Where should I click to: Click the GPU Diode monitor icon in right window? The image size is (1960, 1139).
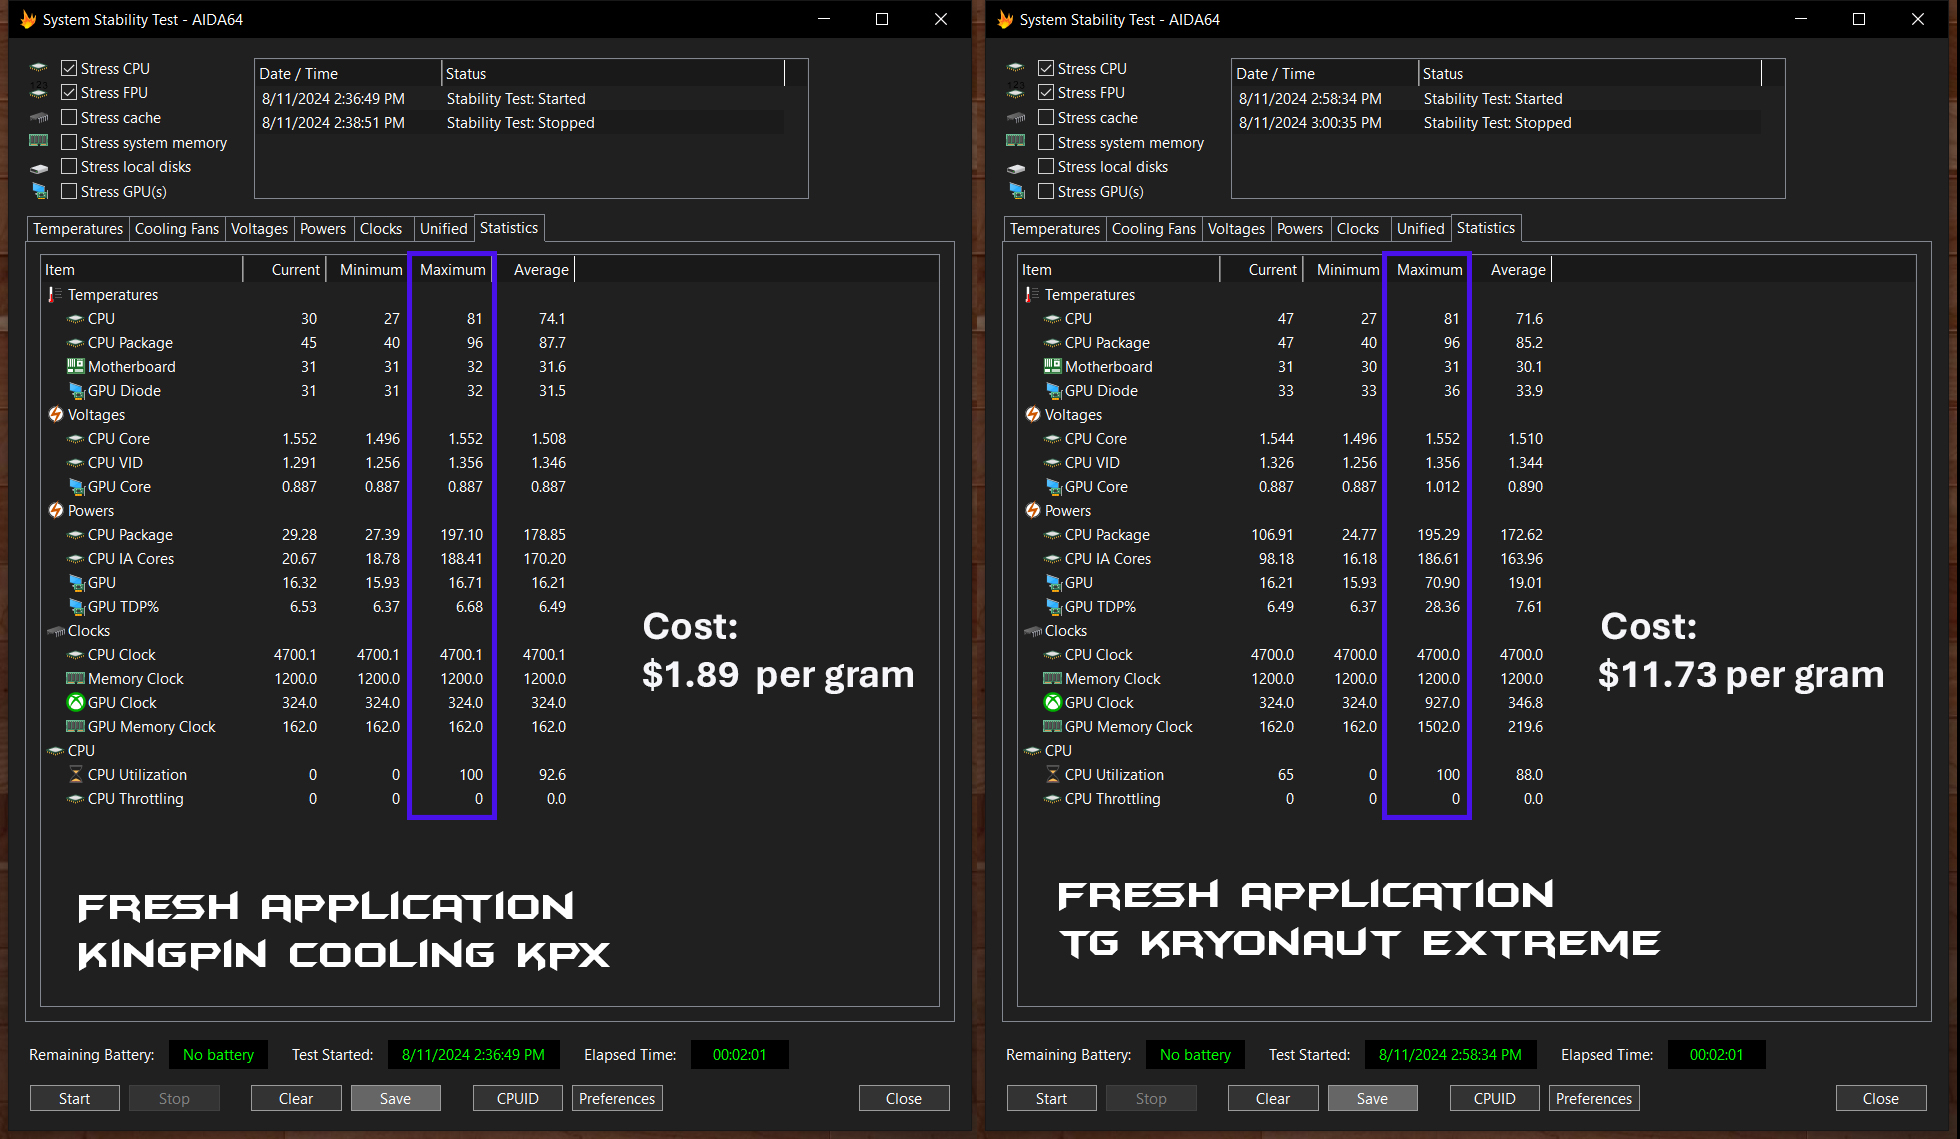pyautogui.click(x=1052, y=391)
